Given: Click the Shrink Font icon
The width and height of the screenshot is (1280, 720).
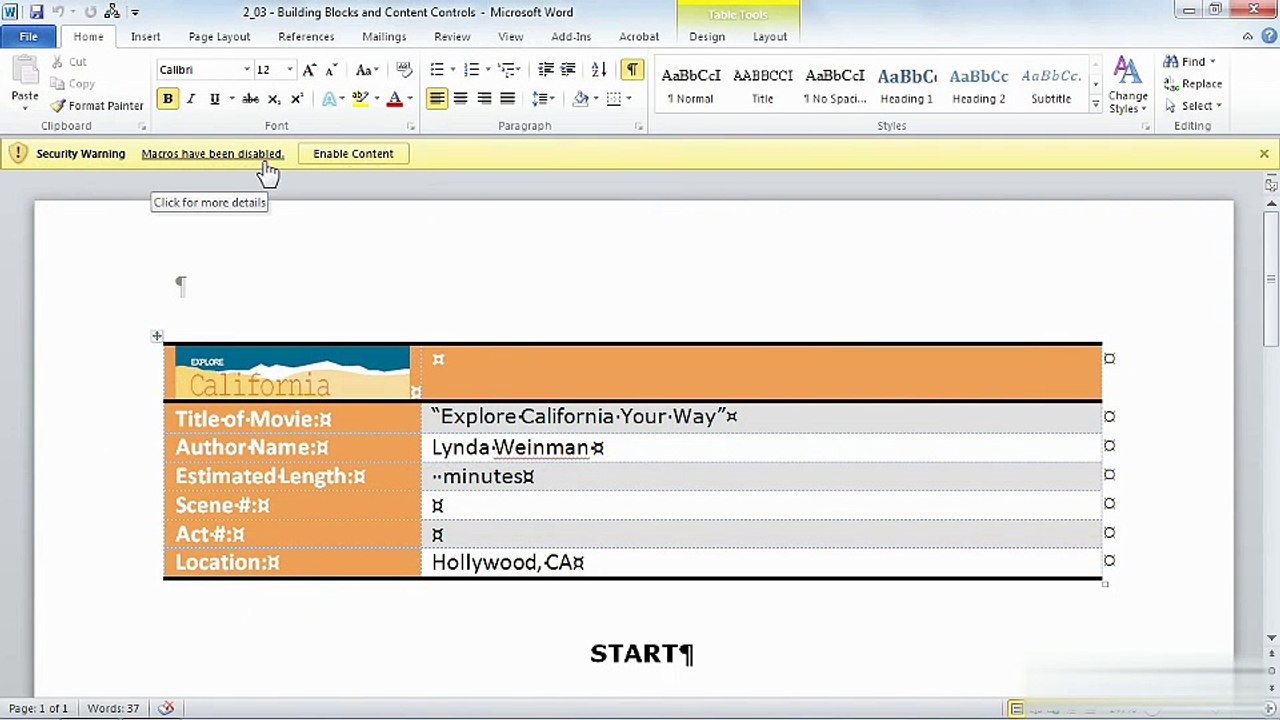Looking at the screenshot, I should pyautogui.click(x=331, y=70).
